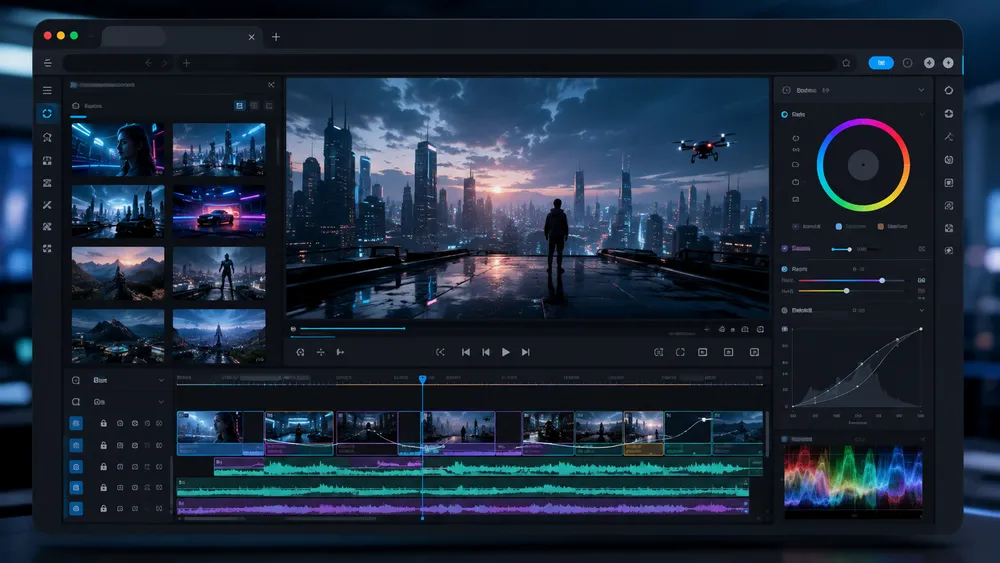The width and height of the screenshot is (1000, 563).
Task: Select the mountain sunset thumbnail
Action: pos(118,273)
